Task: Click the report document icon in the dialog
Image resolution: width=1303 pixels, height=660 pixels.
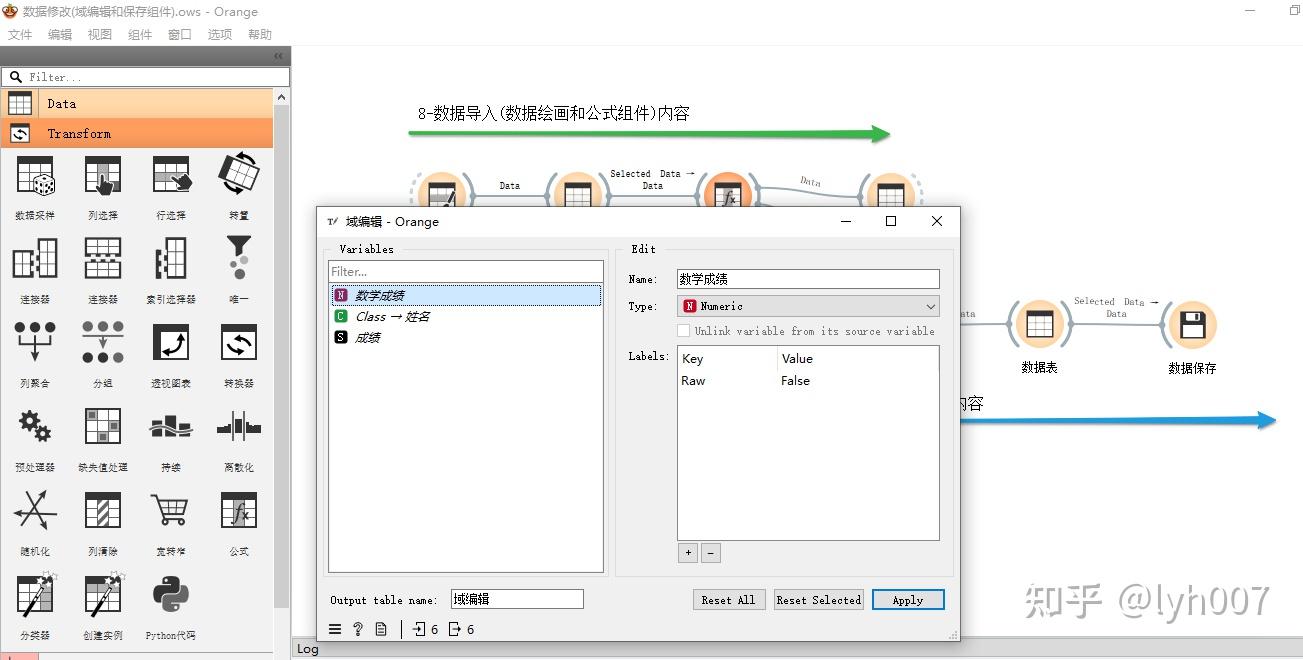Action: [381, 629]
